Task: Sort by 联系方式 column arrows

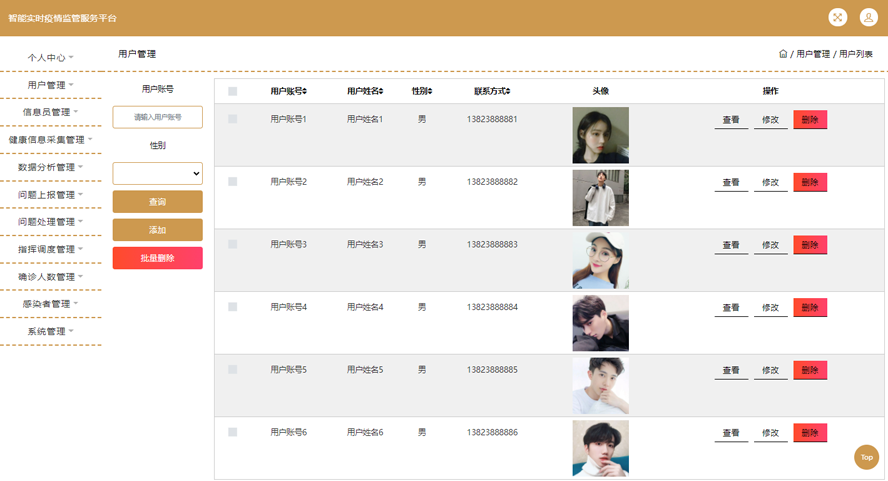Action: [x=508, y=91]
